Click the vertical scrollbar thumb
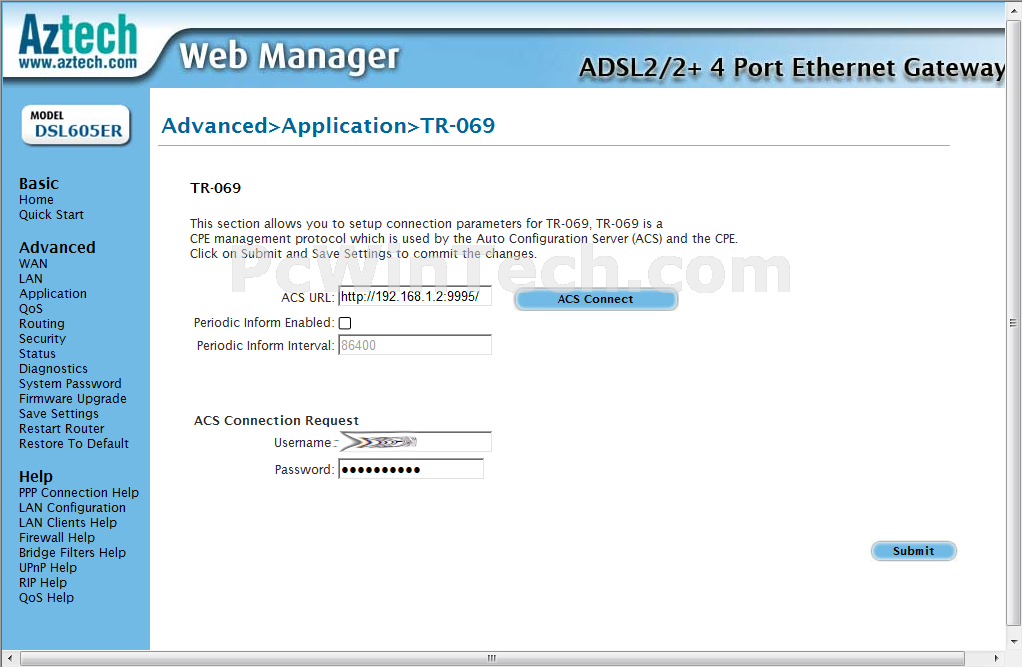 [1013, 322]
